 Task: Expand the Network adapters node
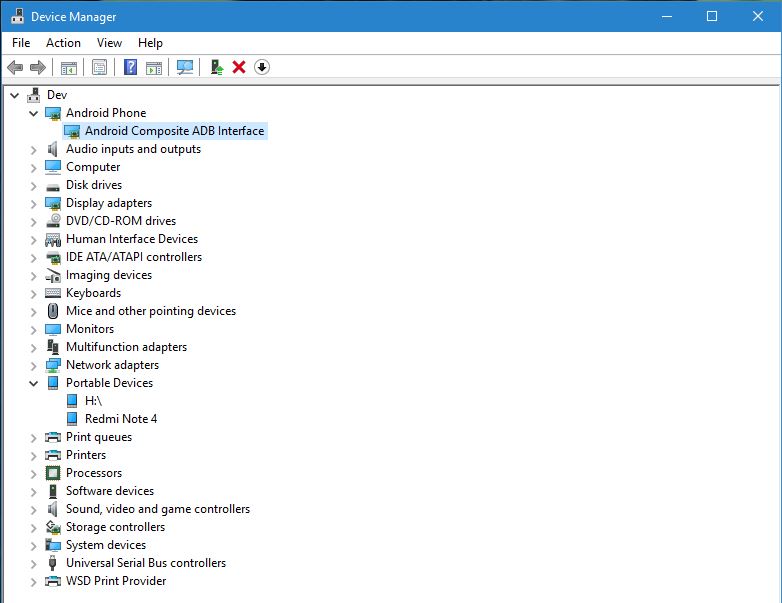tap(34, 365)
